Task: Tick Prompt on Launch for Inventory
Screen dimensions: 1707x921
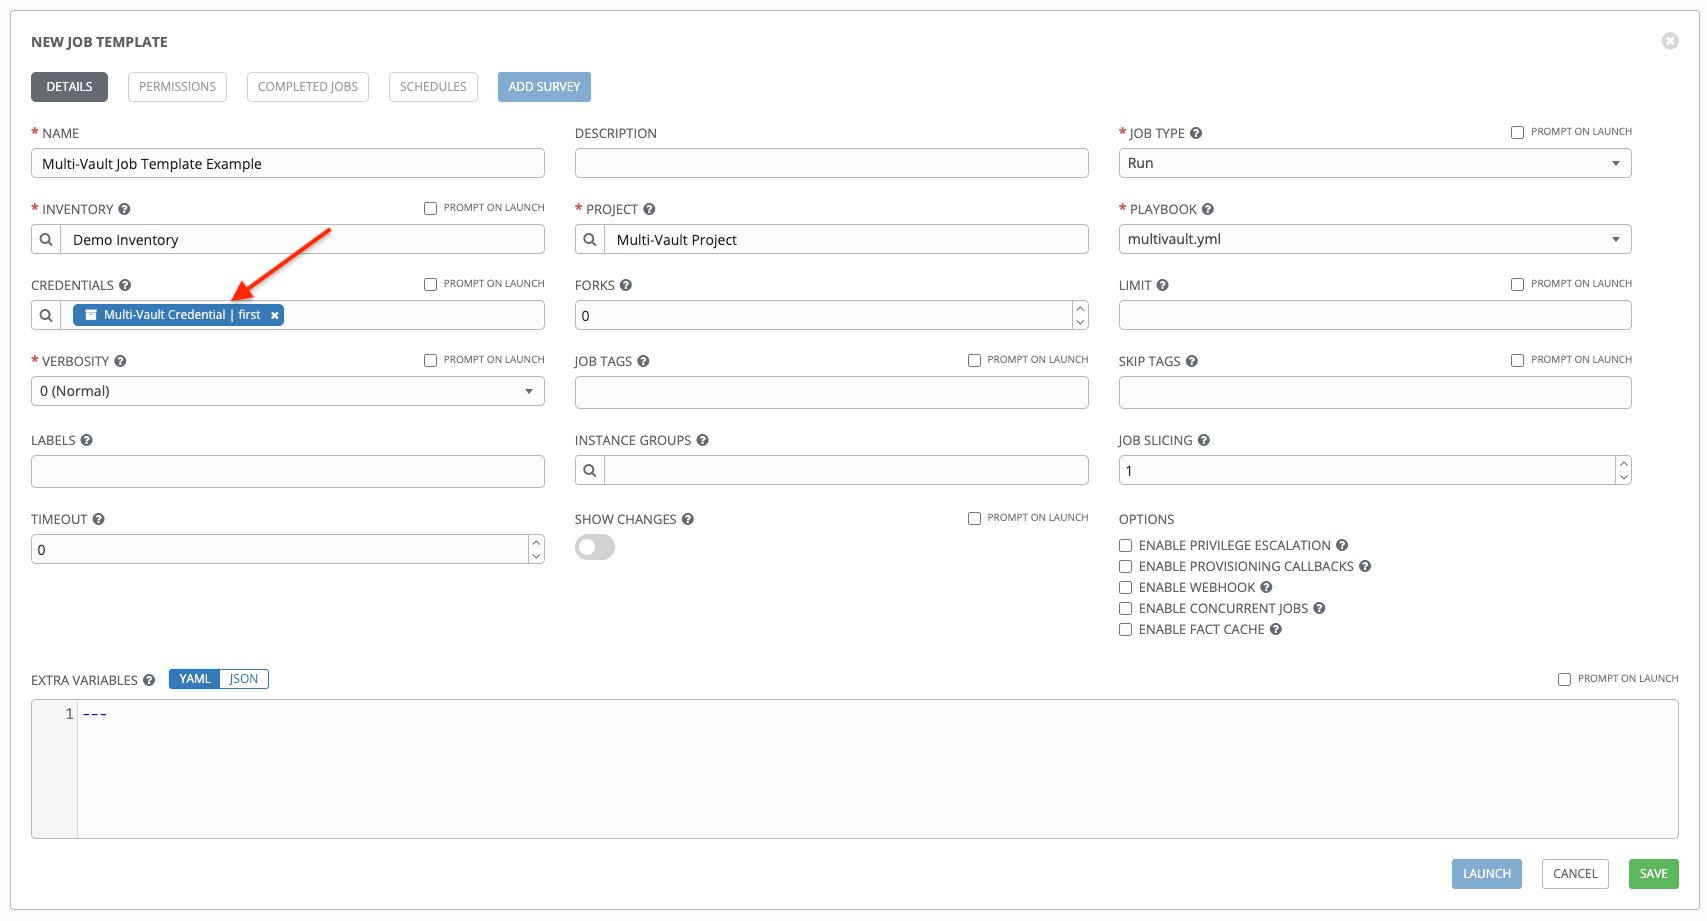Action: (431, 209)
